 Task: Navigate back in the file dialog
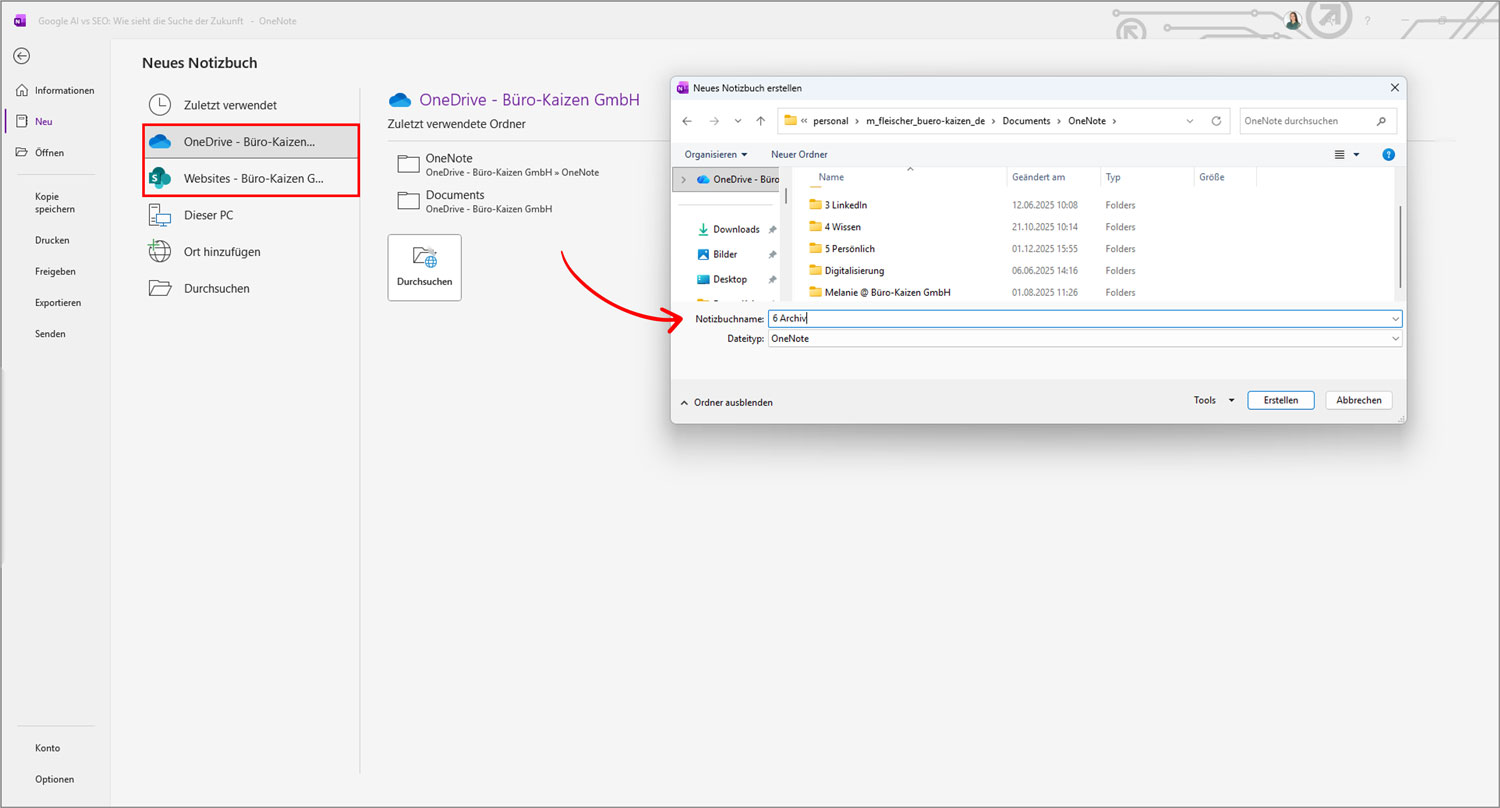tap(687, 119)
